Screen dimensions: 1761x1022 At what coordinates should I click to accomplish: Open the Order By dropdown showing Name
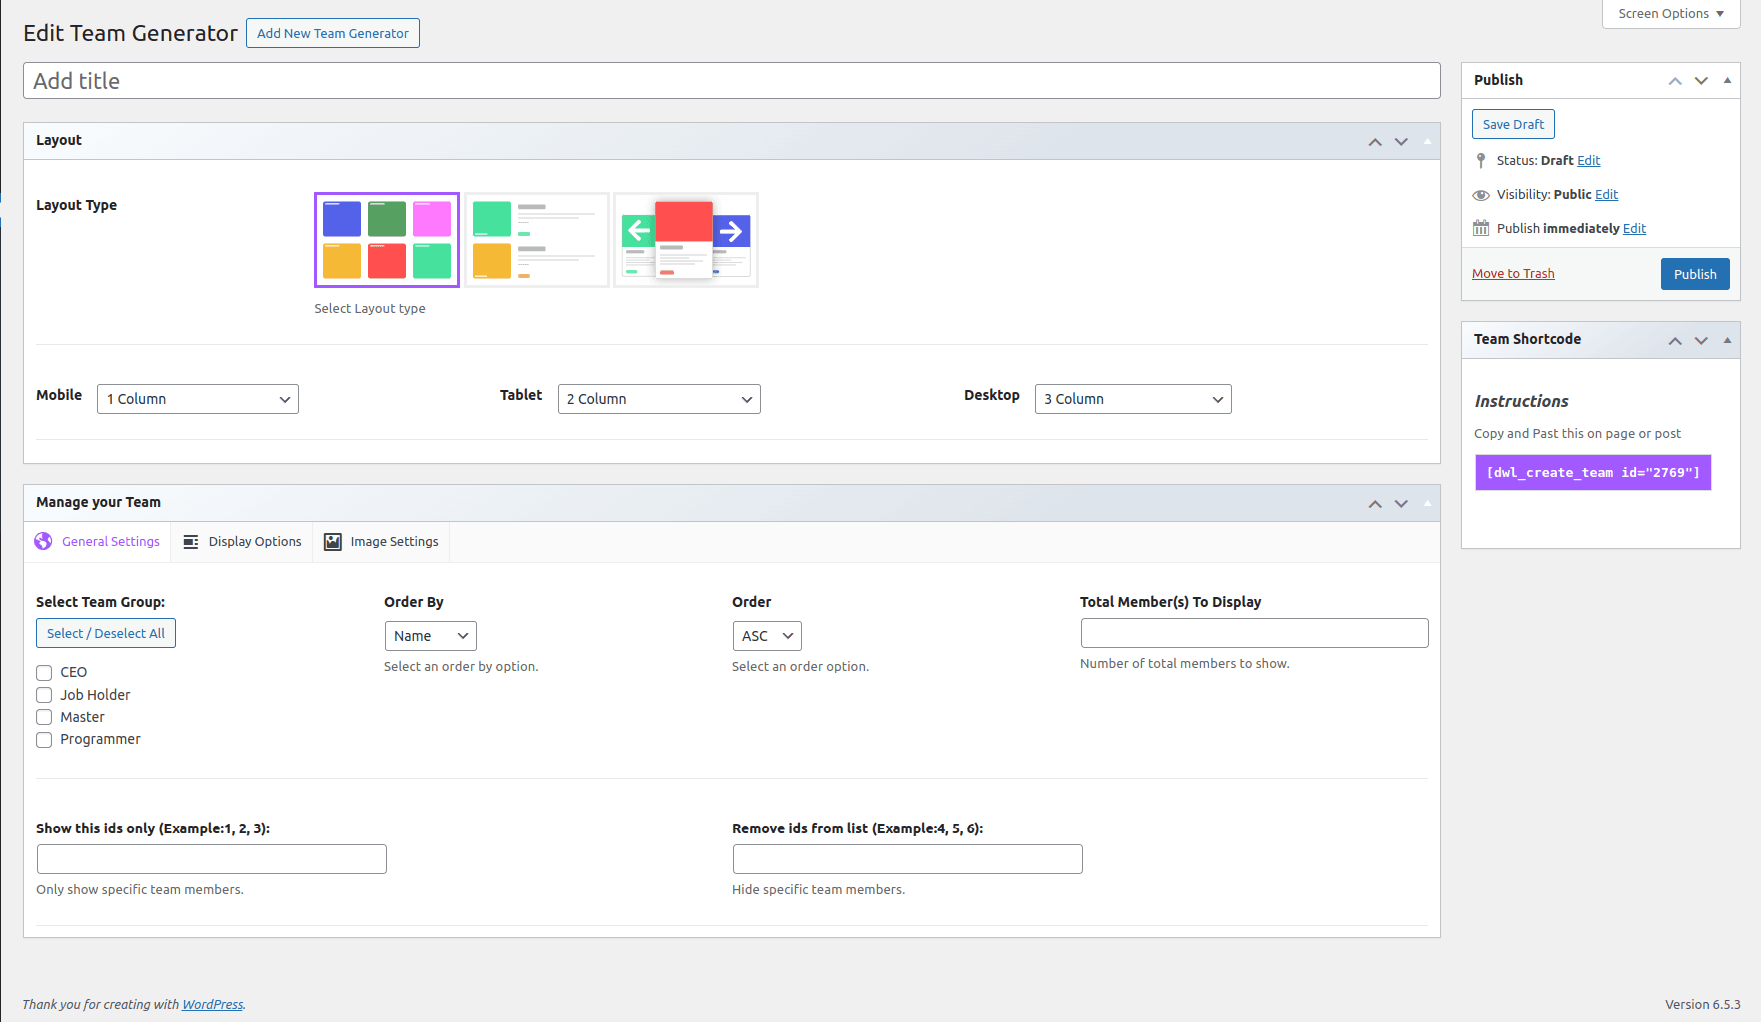pos(430,635)
